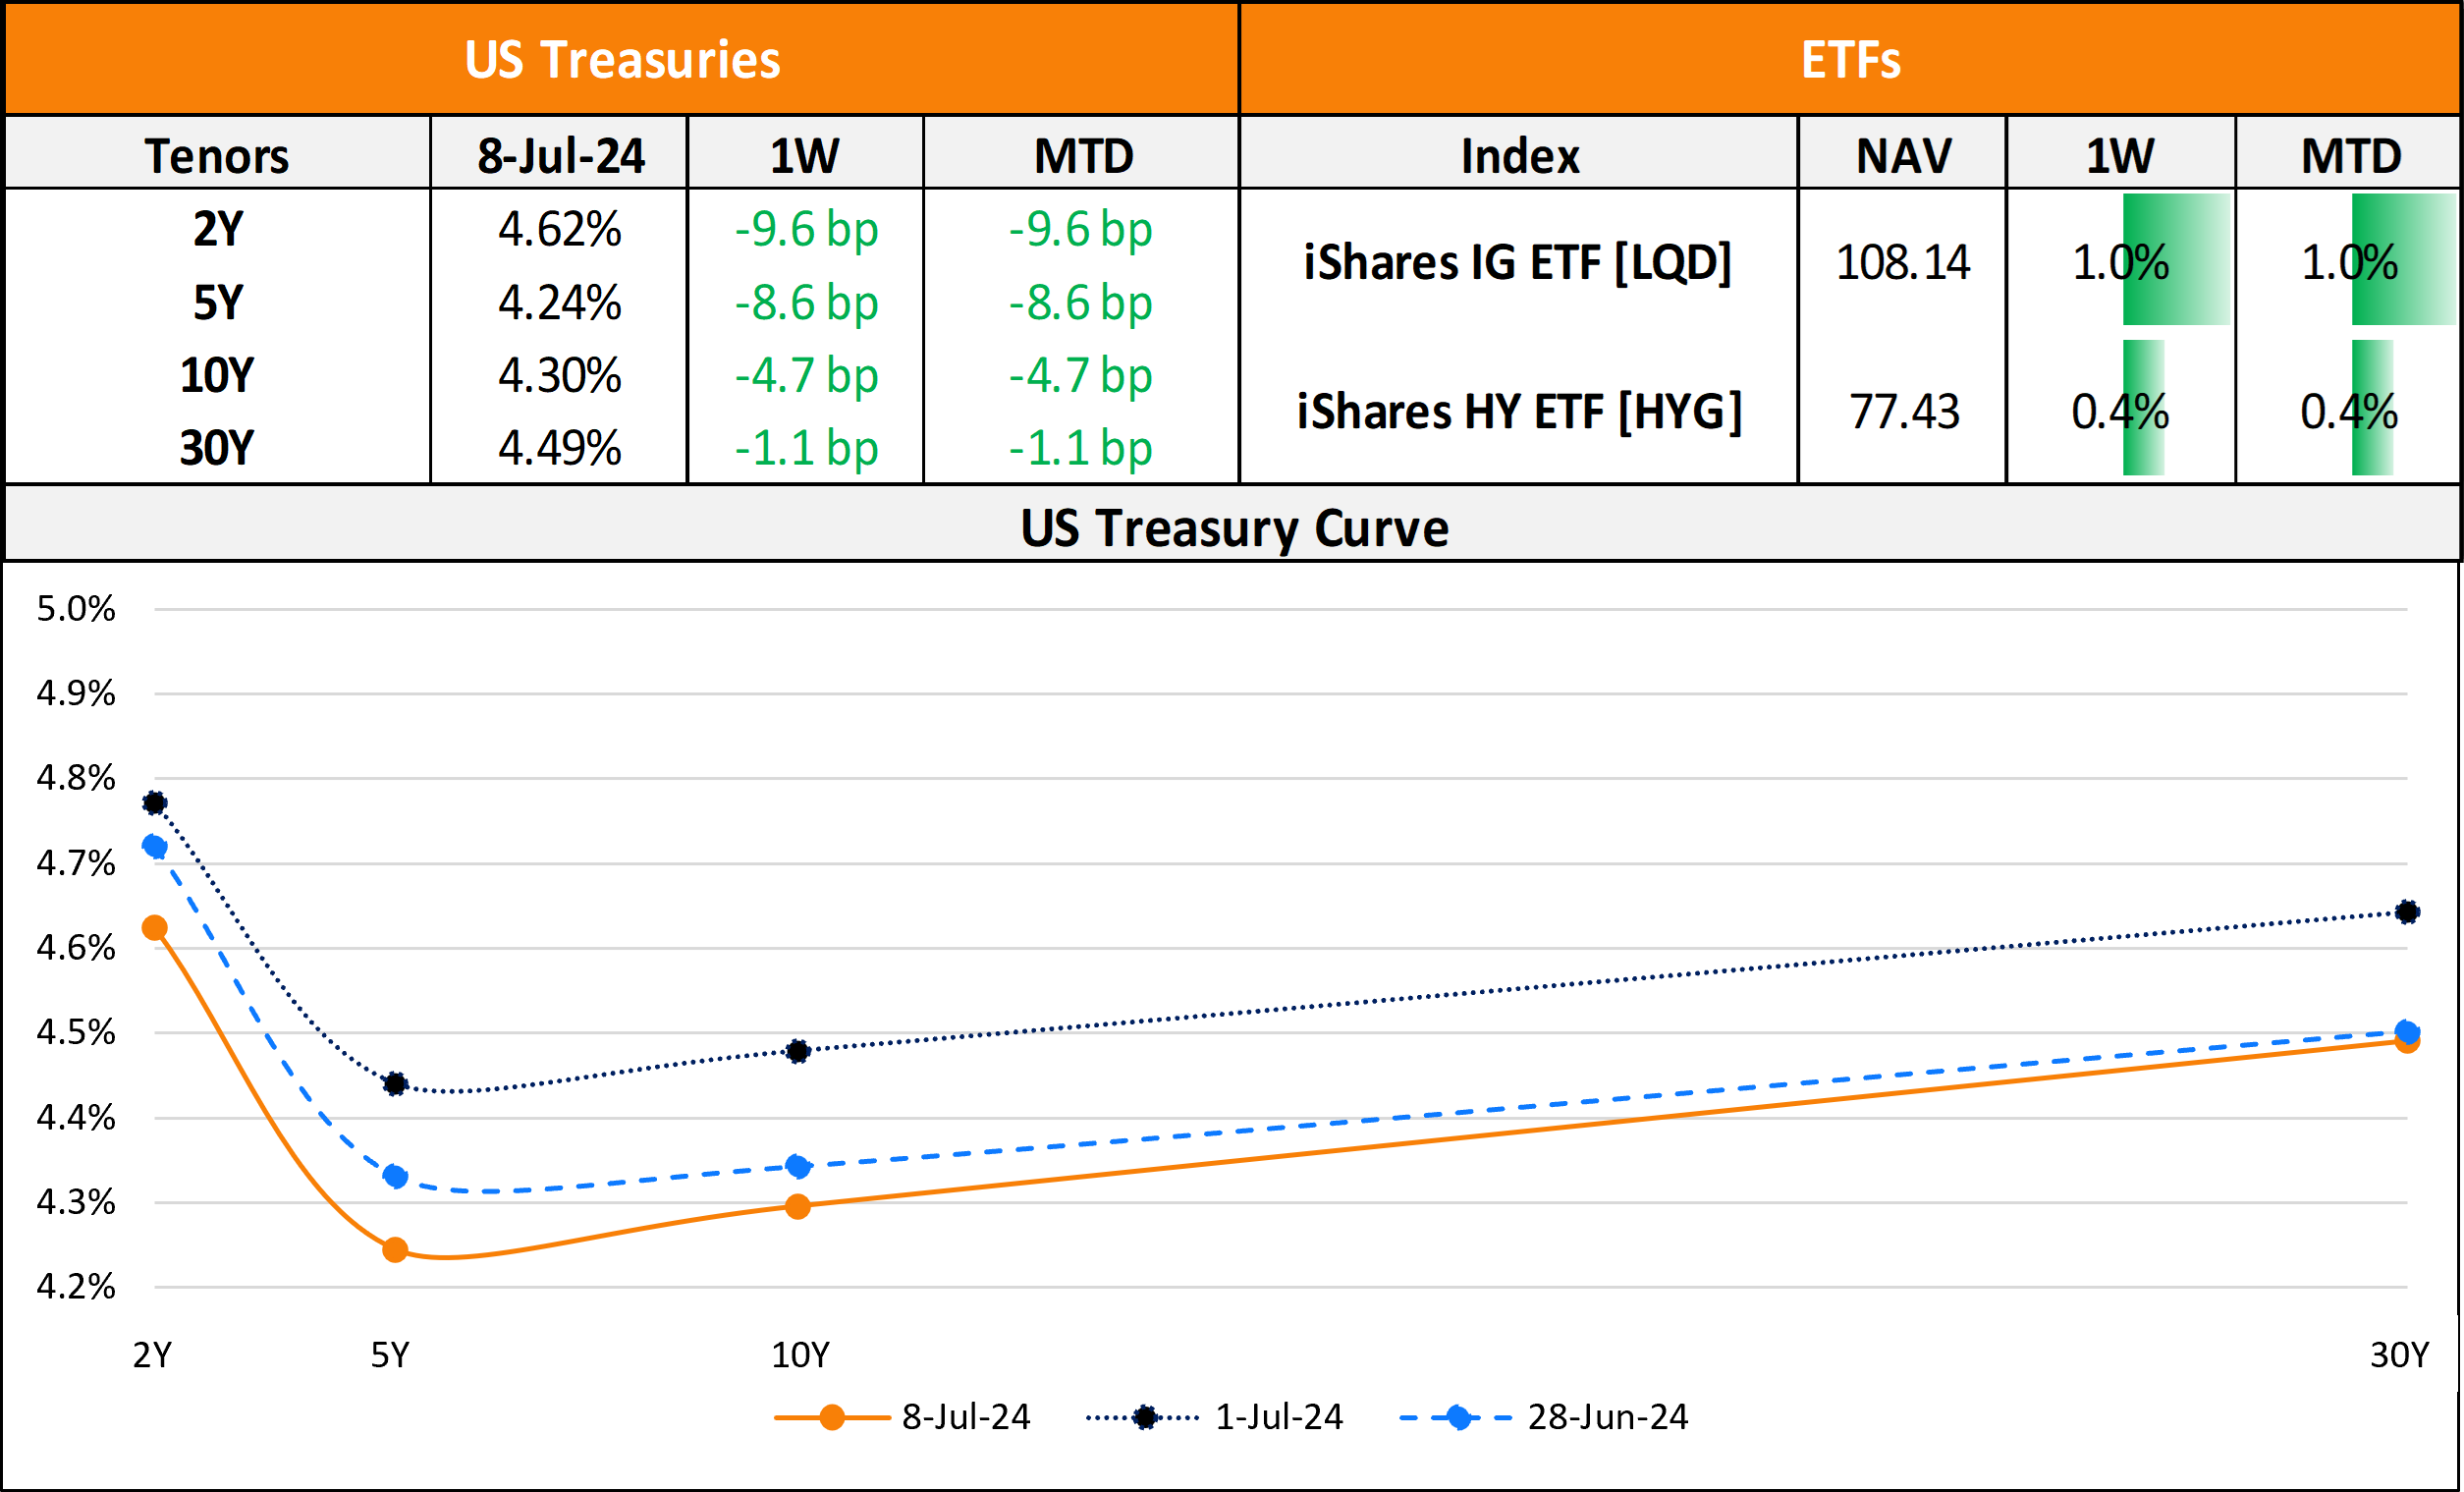The height and width of the screenshot is (1492, 2464).
Task: Select the HYG NAV value 77.43
Action: 1903,412
